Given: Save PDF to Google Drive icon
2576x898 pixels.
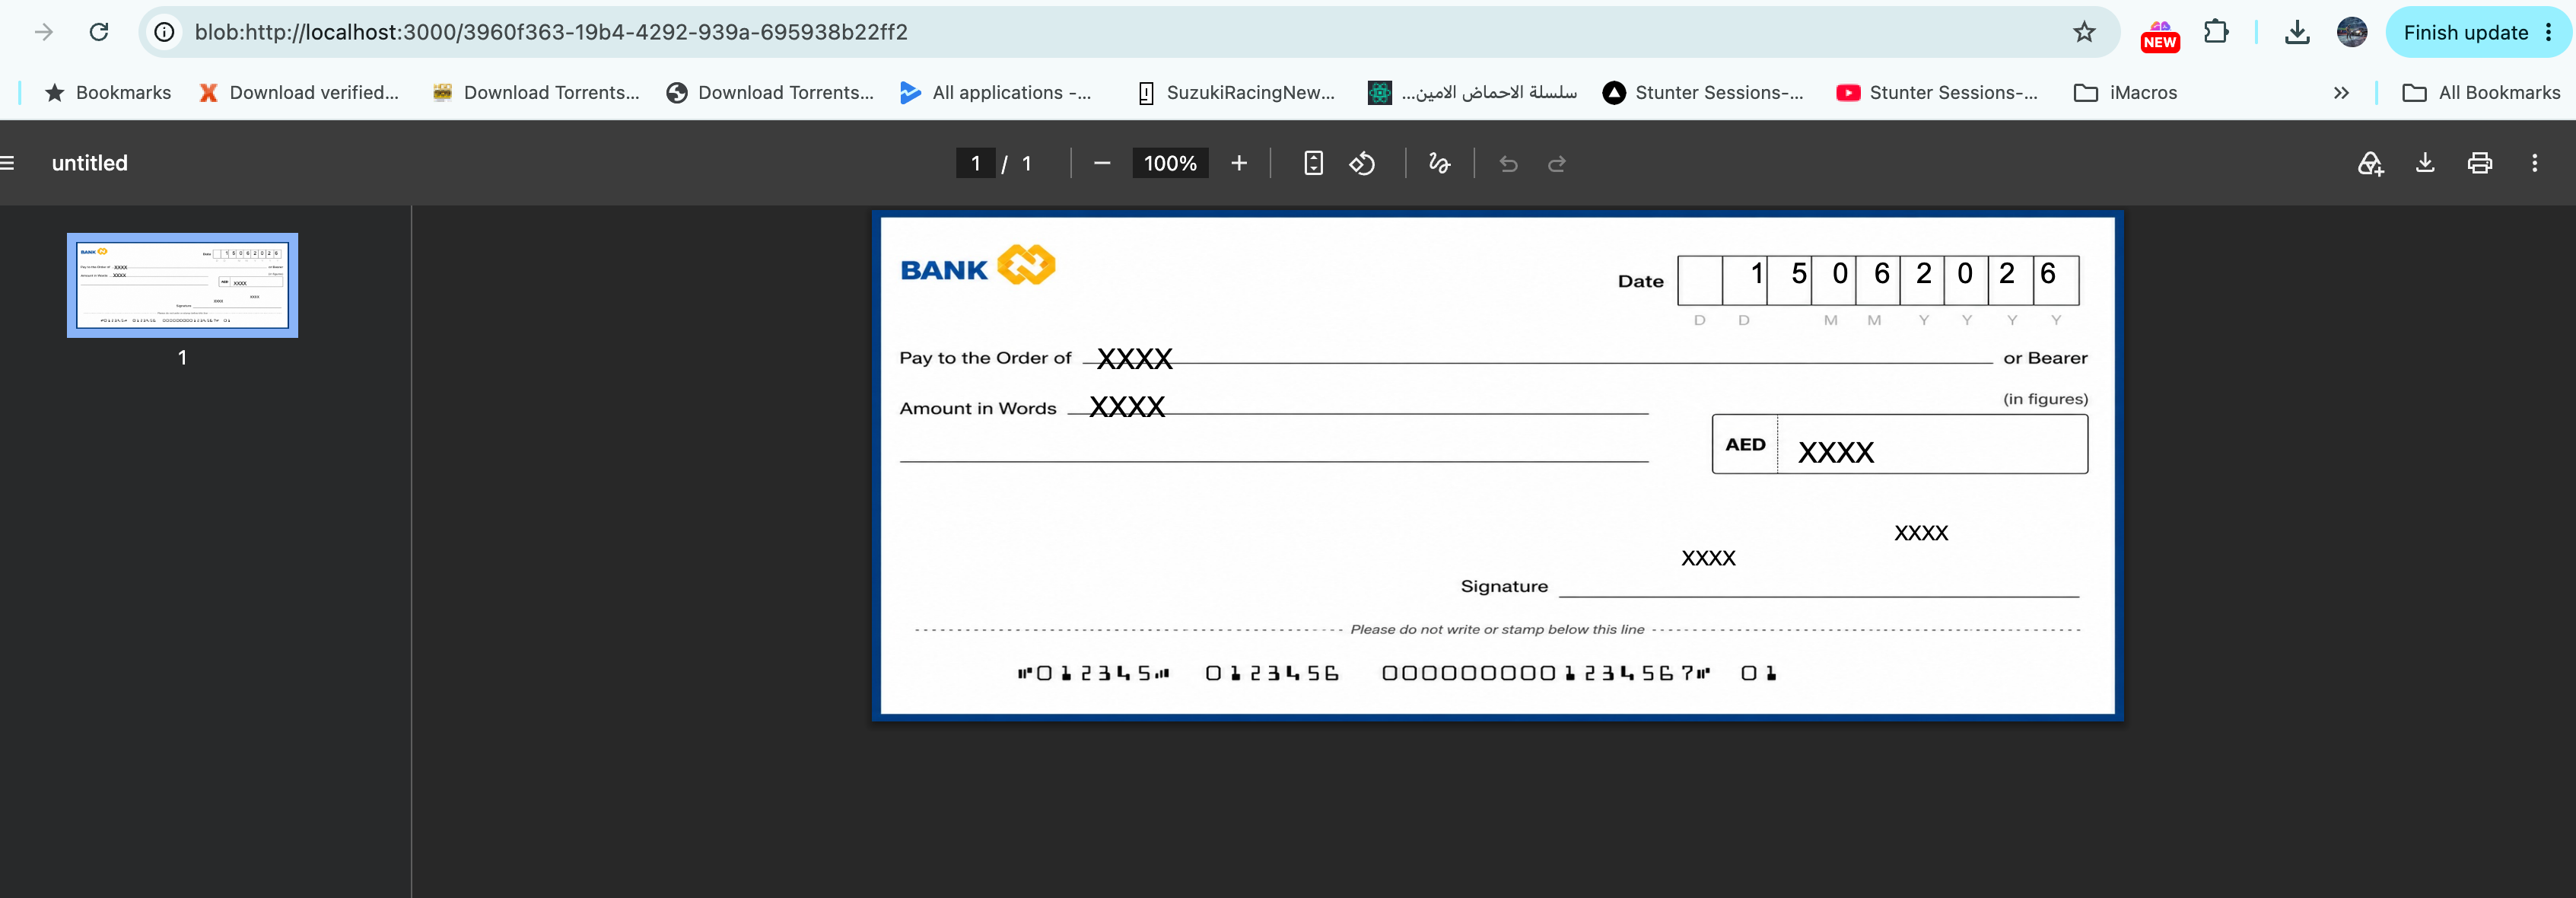Looking at the screenshot, I should (2370, 163).
